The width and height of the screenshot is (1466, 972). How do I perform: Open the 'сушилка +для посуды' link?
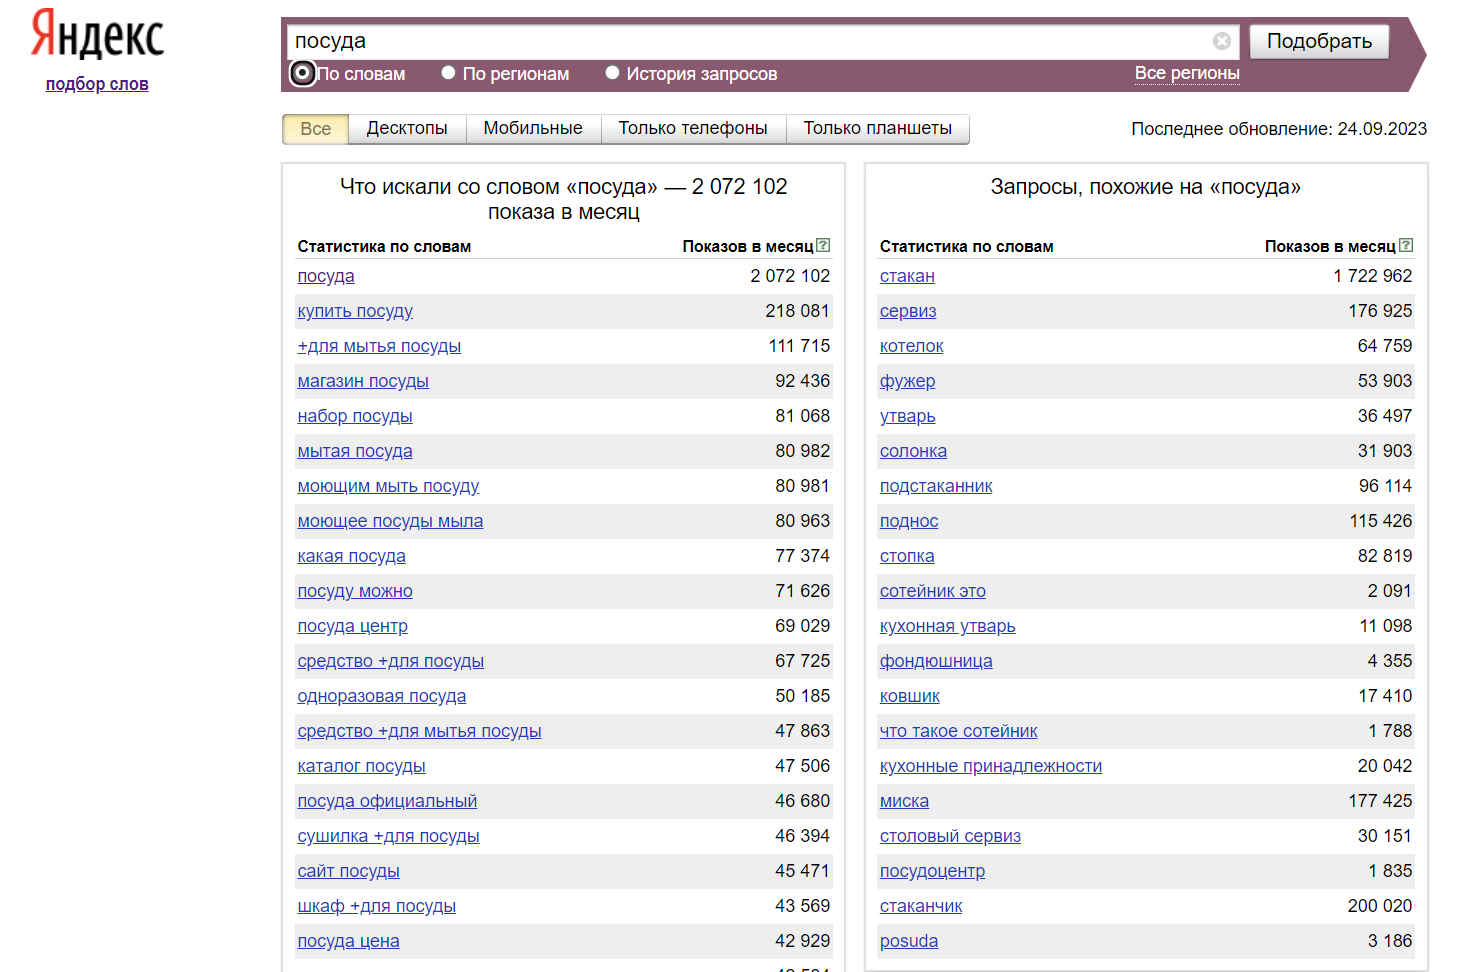(388, 836)
